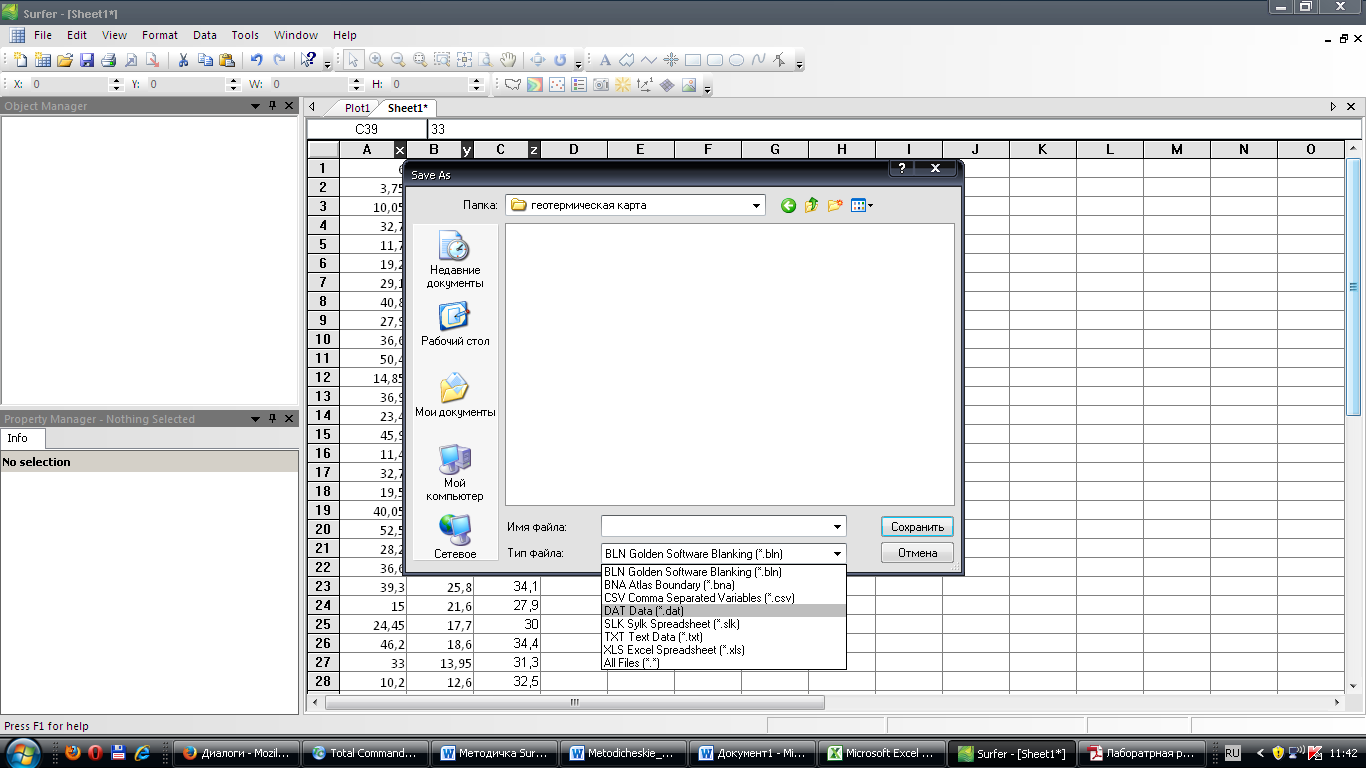Image resolution: width=1366 pixels, height=768 pixels.
Task: Open the Data menu
Action: tap(205, 35)
